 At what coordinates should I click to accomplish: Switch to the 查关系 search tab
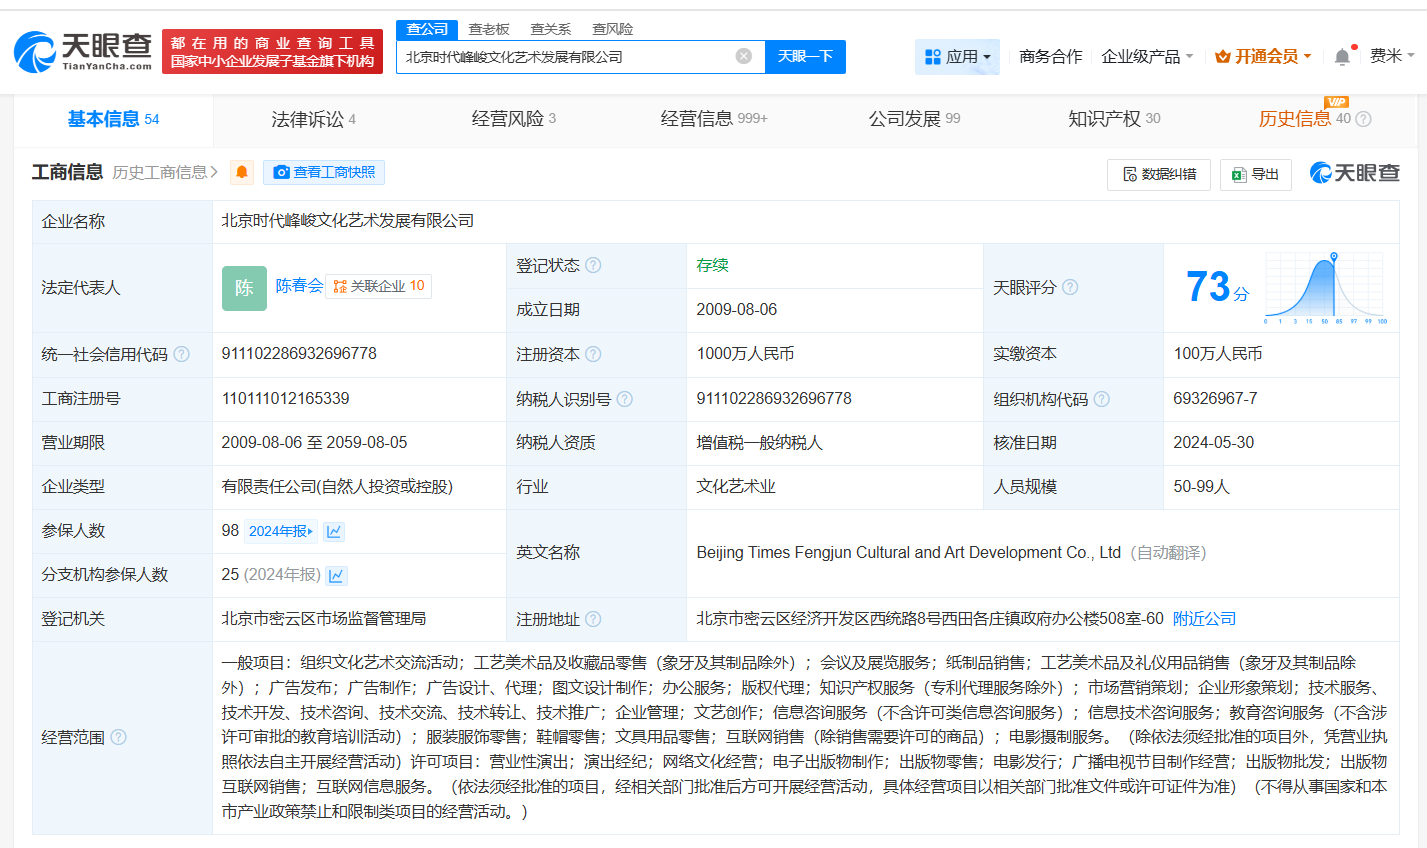pos(551,29)
